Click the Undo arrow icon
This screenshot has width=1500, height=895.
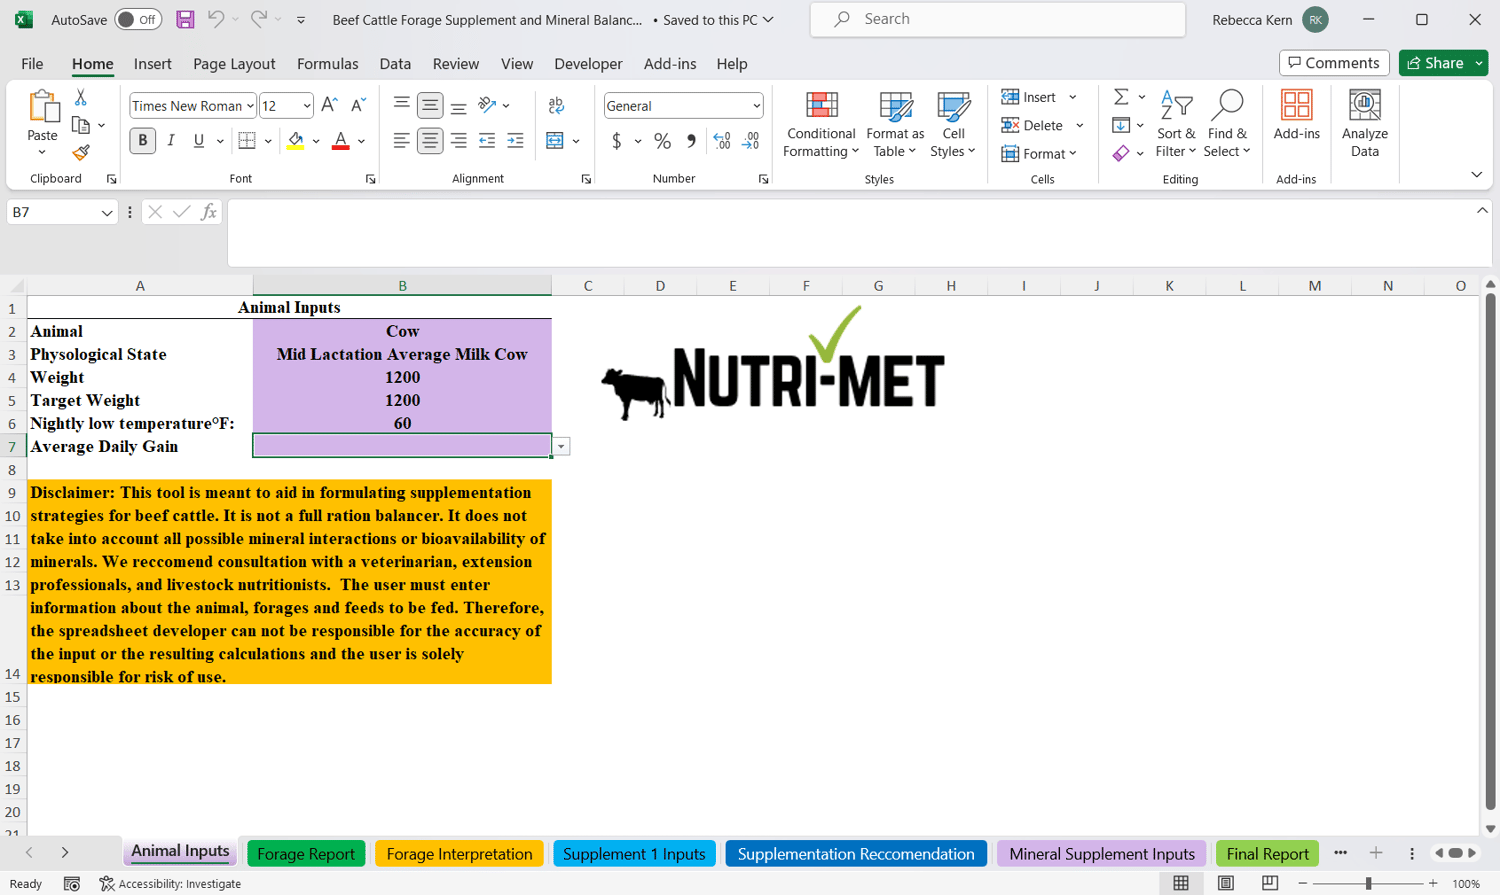[x=216, y=19]
